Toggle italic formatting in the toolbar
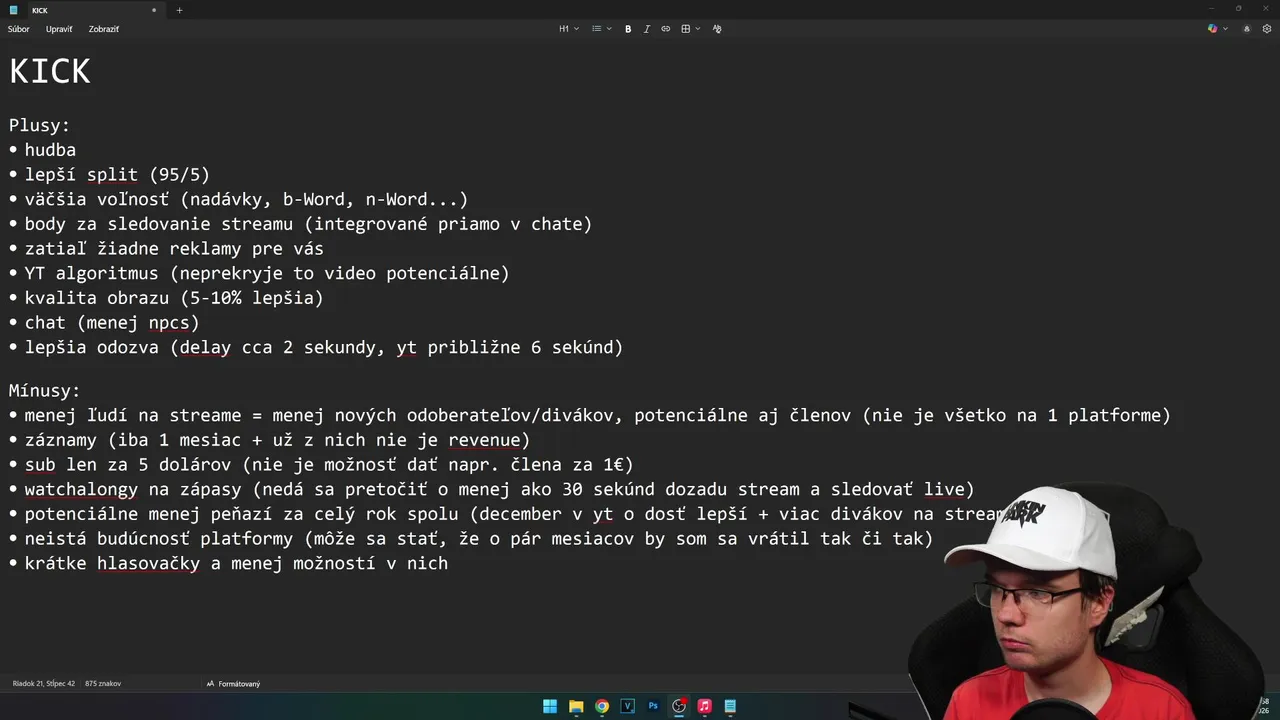Screen dimensions: 1280x720 (647, 29)
